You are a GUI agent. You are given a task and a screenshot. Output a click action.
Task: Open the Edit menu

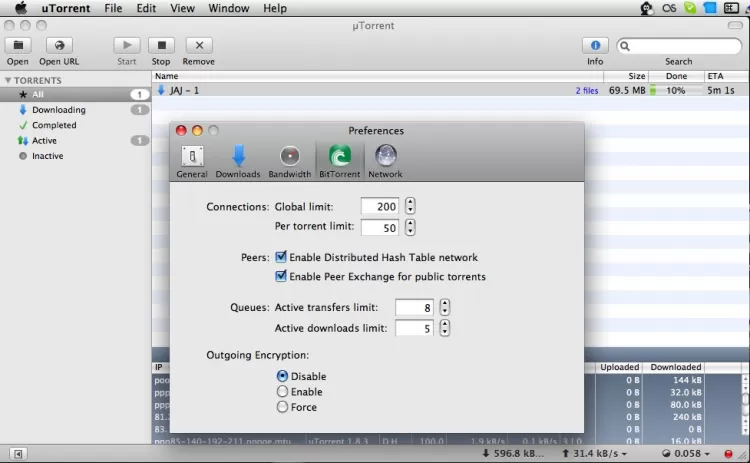click(146, 8)
